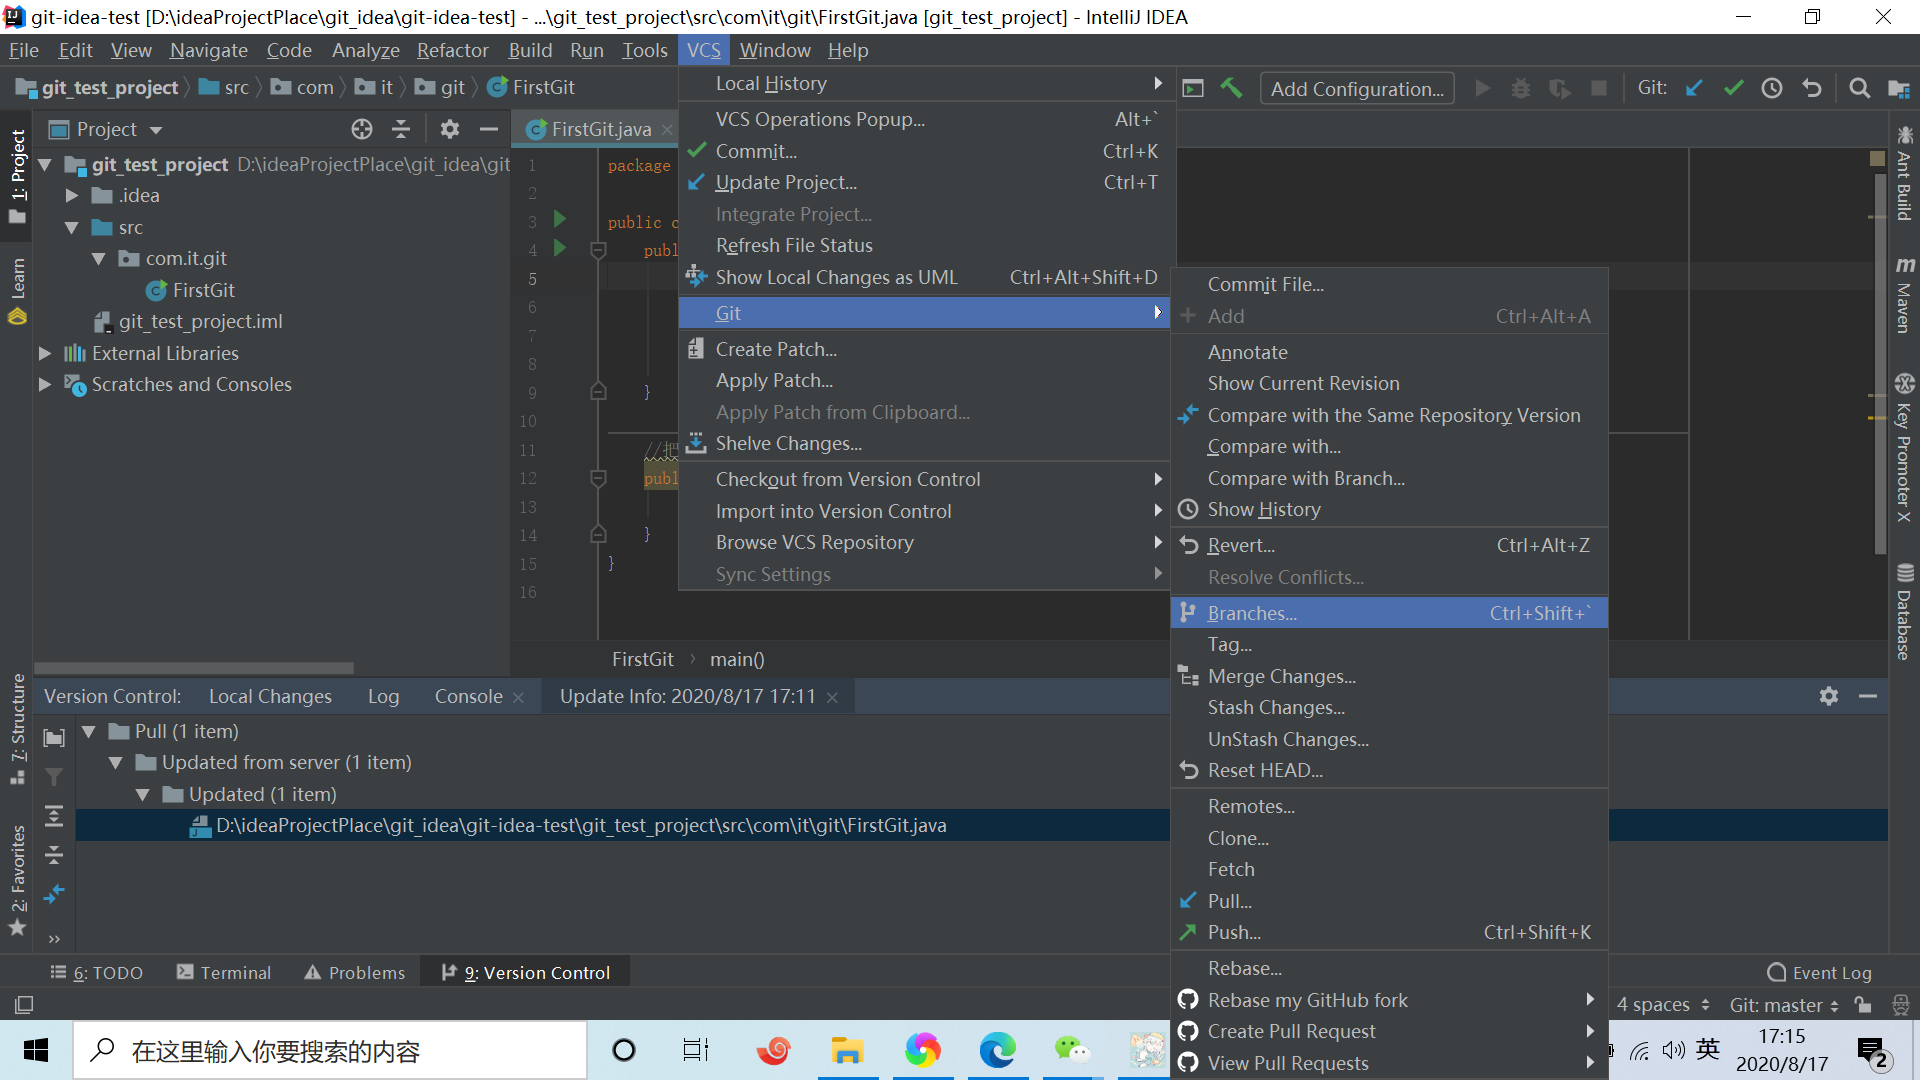The image size is (1920, 1080).
Task: Click the Debug bug icon in toolbar
Action: click(1521, 88)
